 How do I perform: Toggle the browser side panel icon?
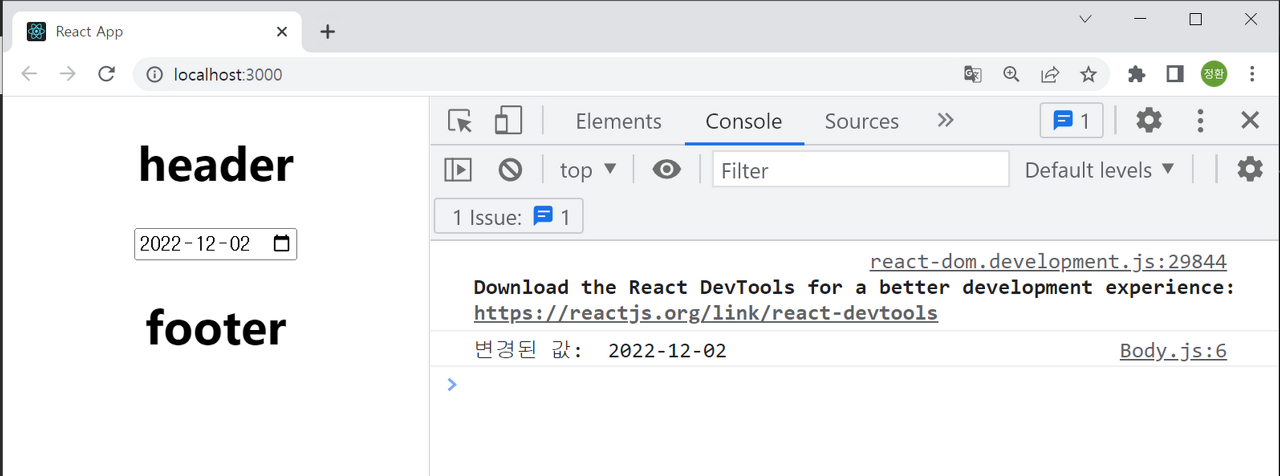coord(1175,74)
